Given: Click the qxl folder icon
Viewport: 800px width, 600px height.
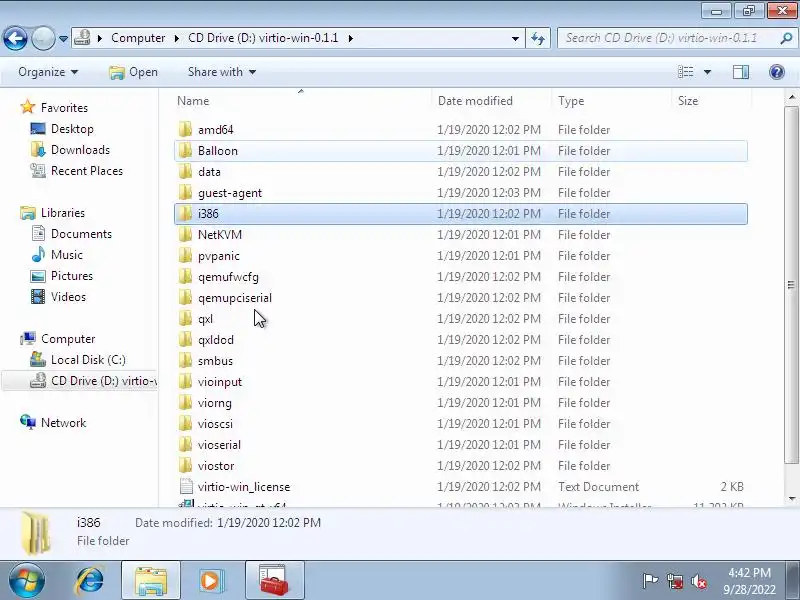Looking at the screenshot, I should coord(186,318).
